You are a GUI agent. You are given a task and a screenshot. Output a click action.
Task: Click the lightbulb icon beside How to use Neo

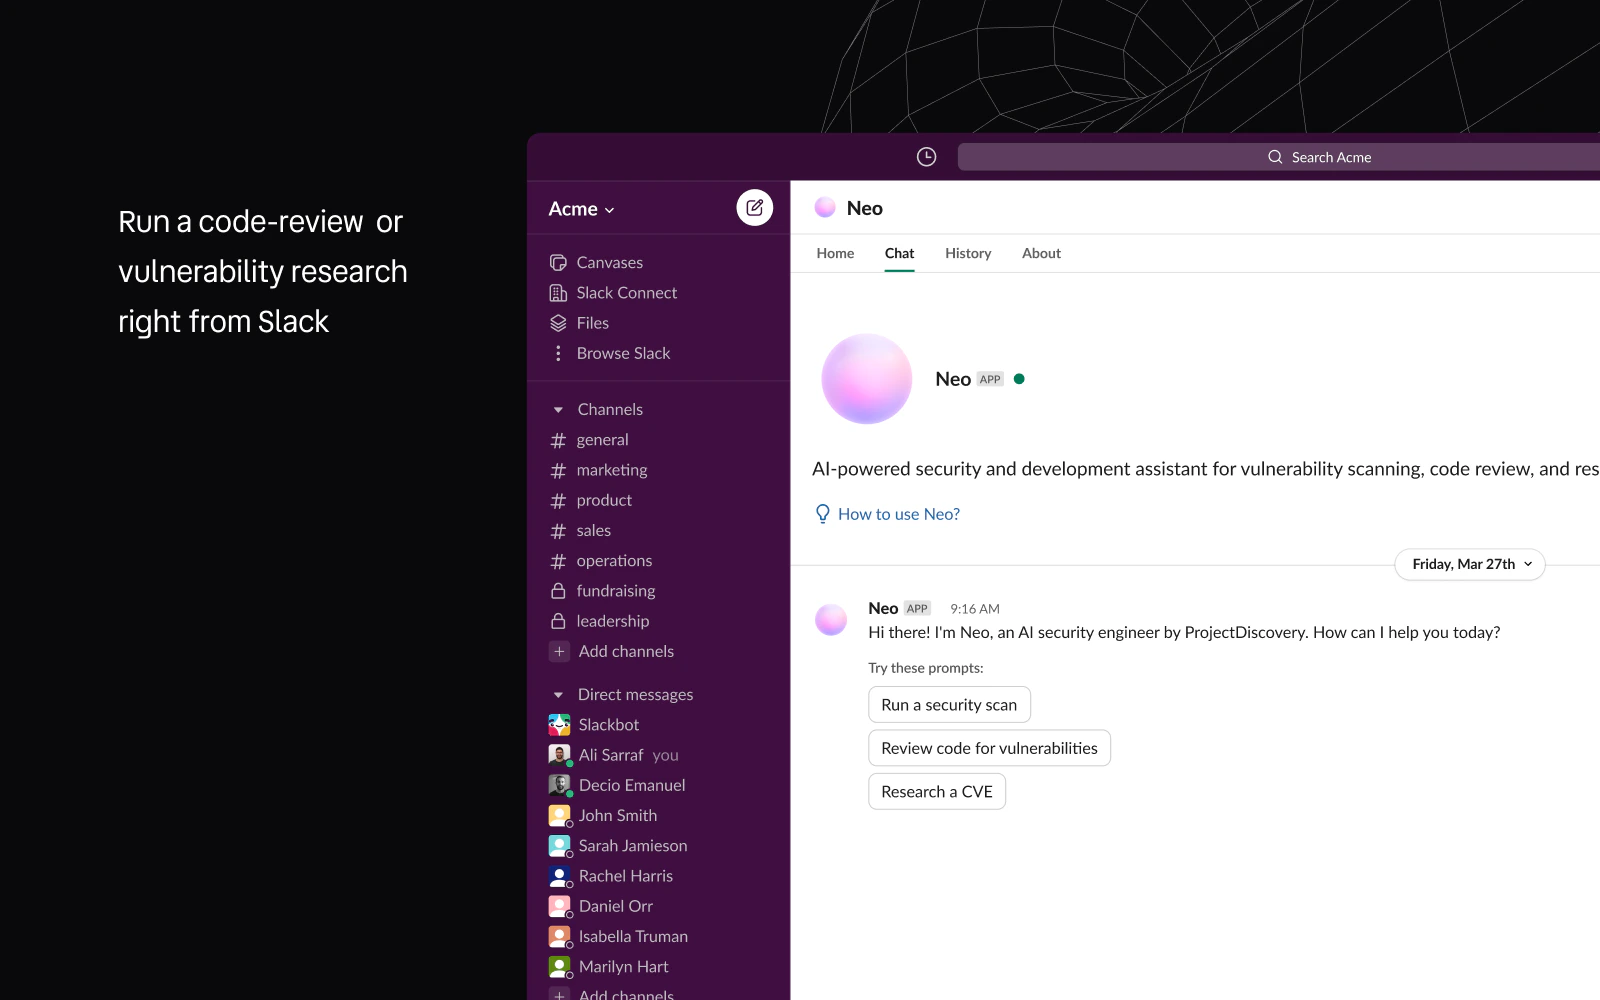click(x=822, y=514)
